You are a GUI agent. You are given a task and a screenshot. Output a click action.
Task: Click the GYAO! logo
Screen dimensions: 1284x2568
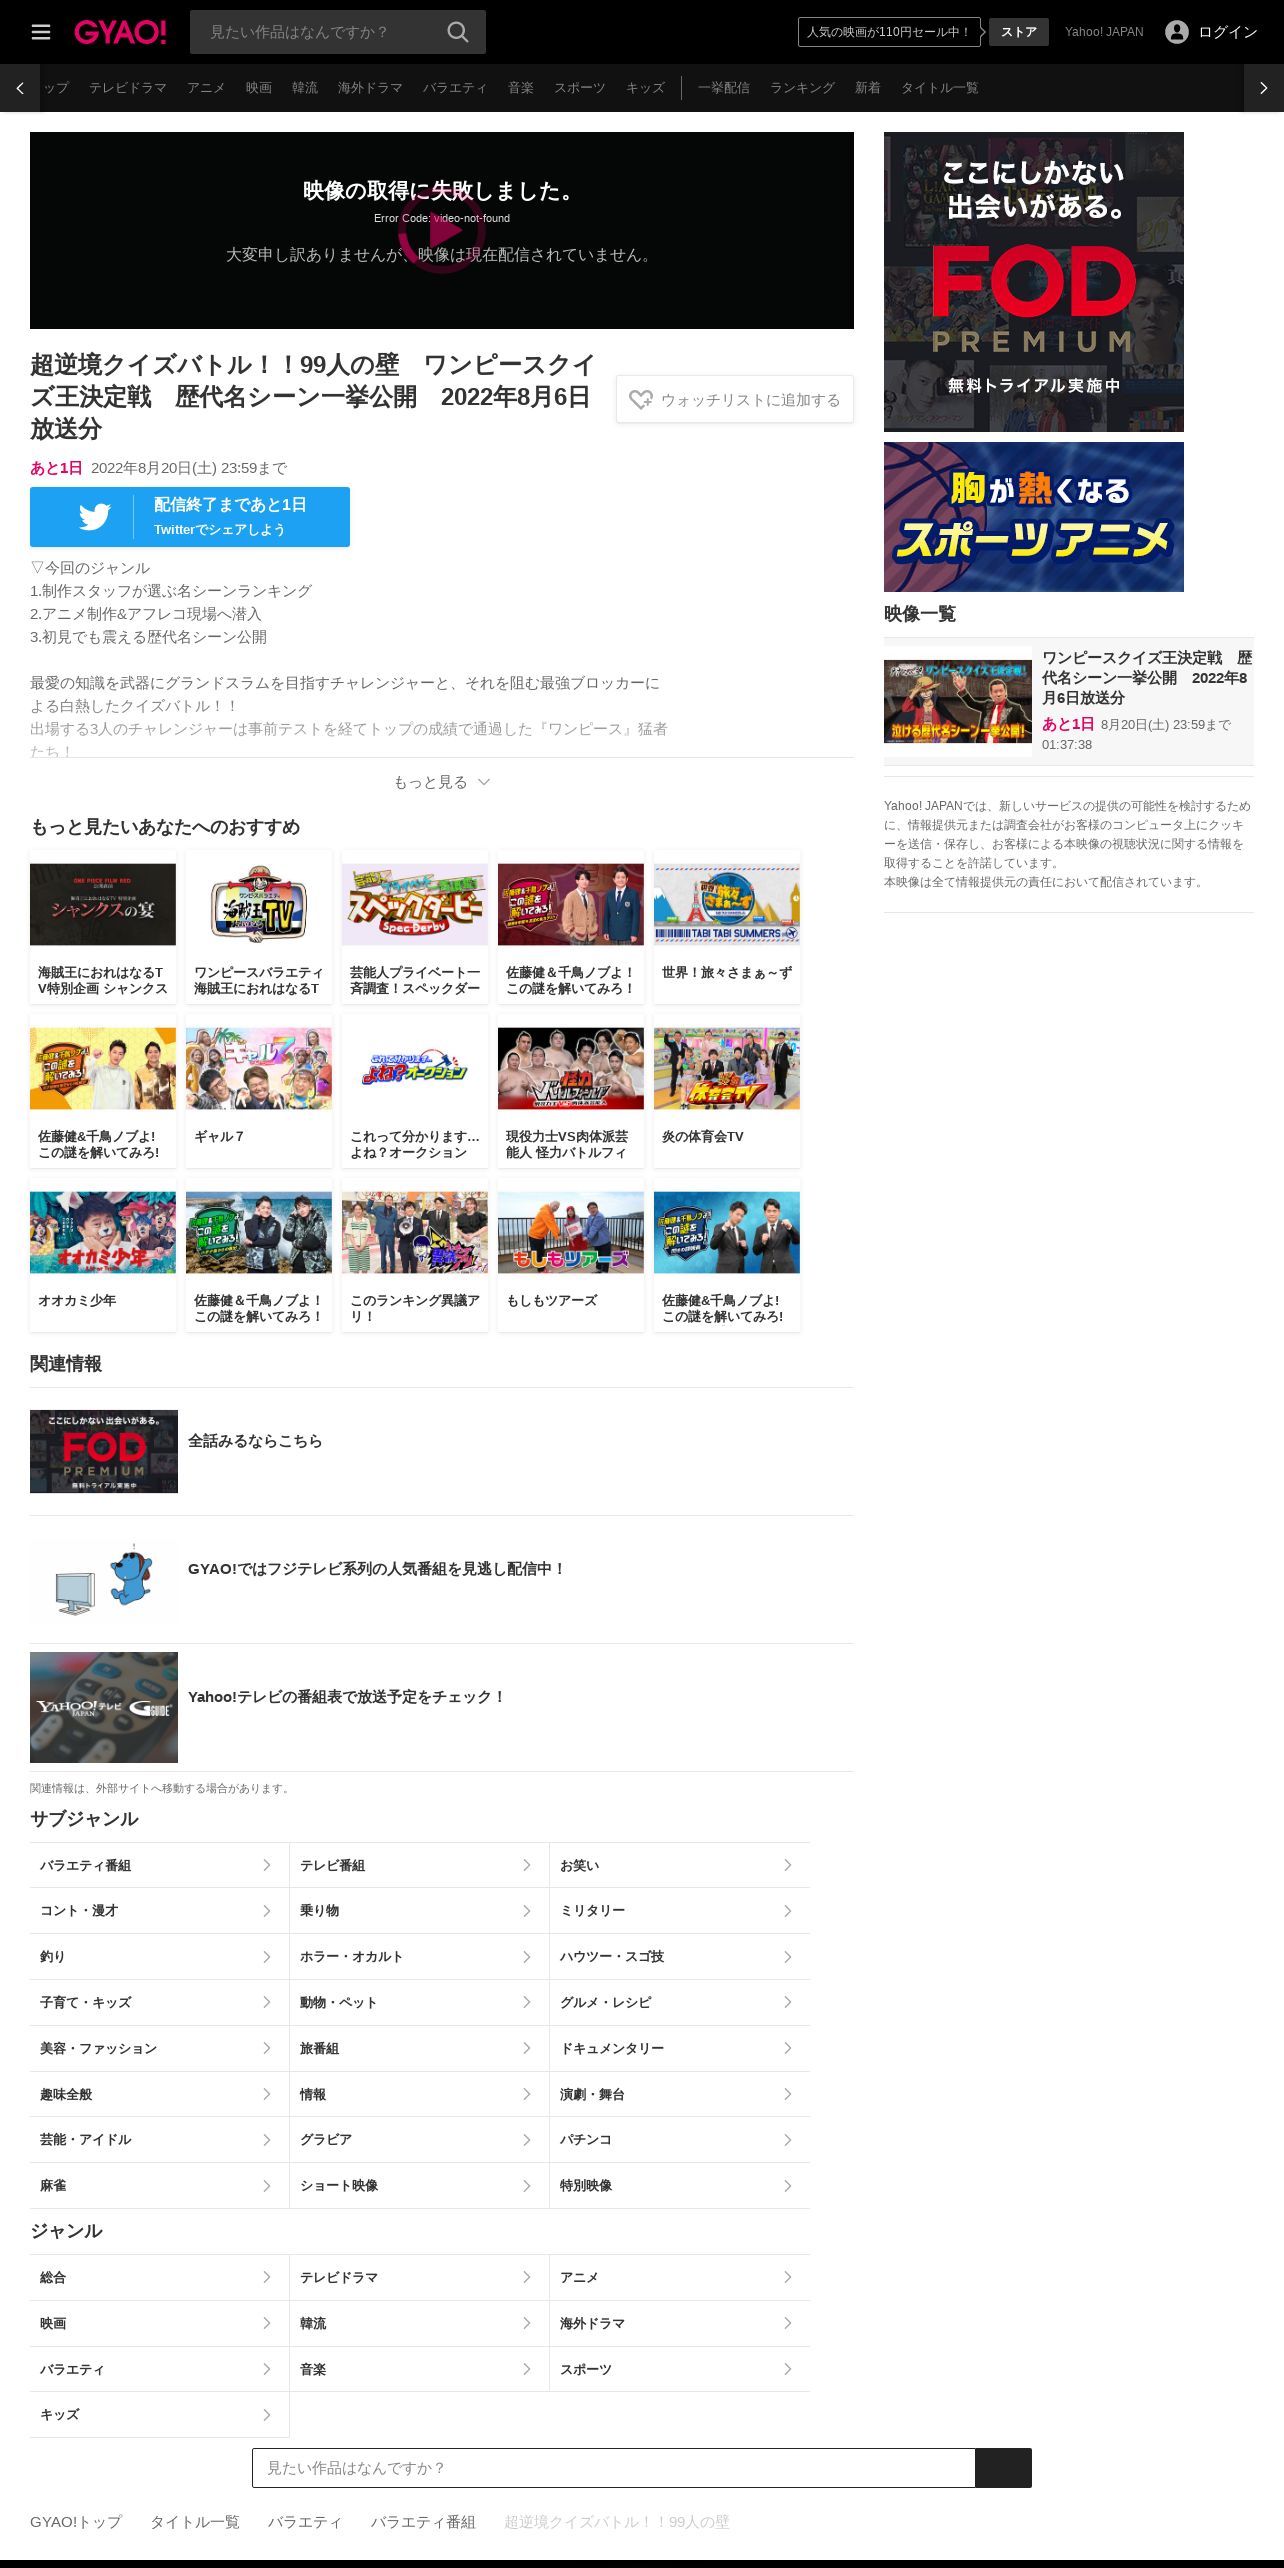(120, 32)
